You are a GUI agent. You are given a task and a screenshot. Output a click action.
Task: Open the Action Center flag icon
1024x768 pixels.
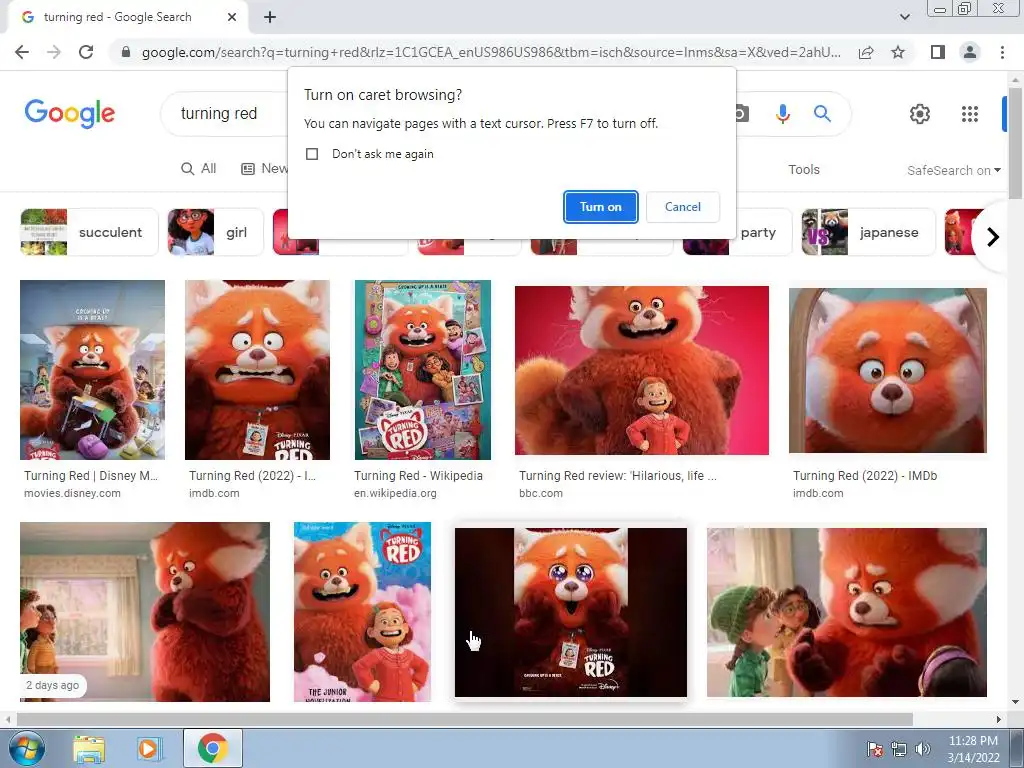point(875,749)
